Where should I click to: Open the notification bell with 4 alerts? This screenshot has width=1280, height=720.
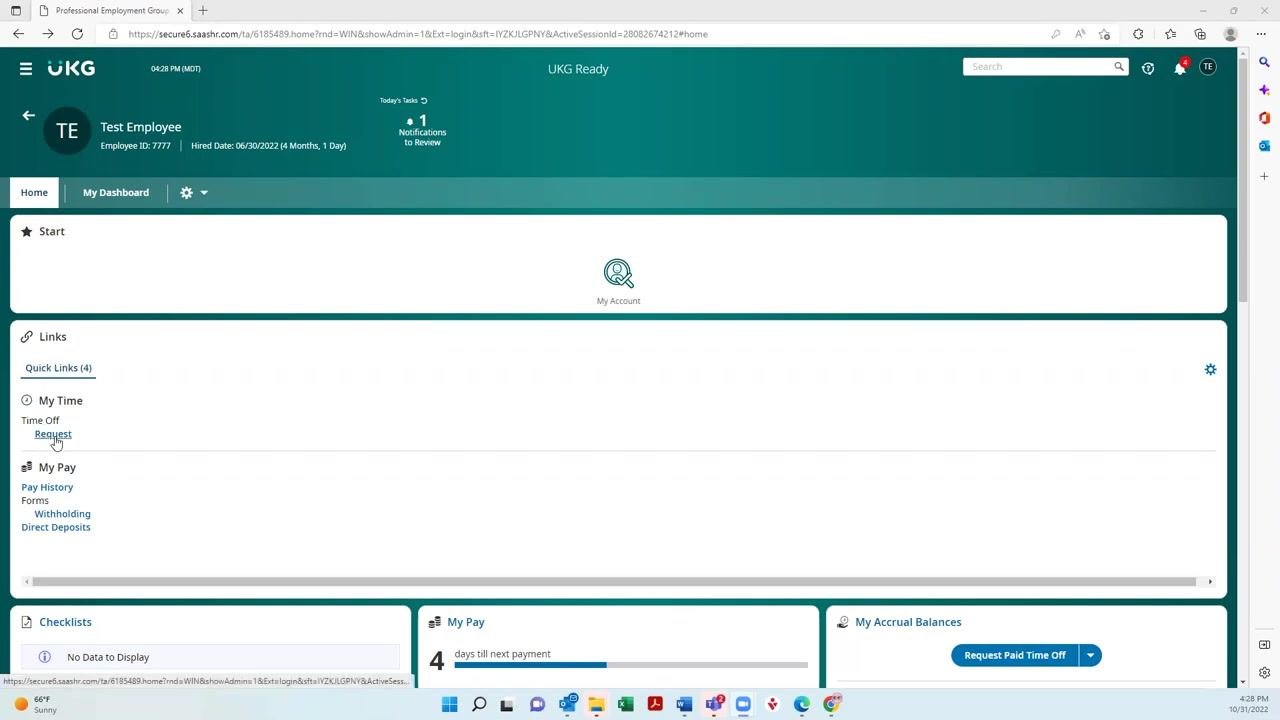coord(1180,68)
